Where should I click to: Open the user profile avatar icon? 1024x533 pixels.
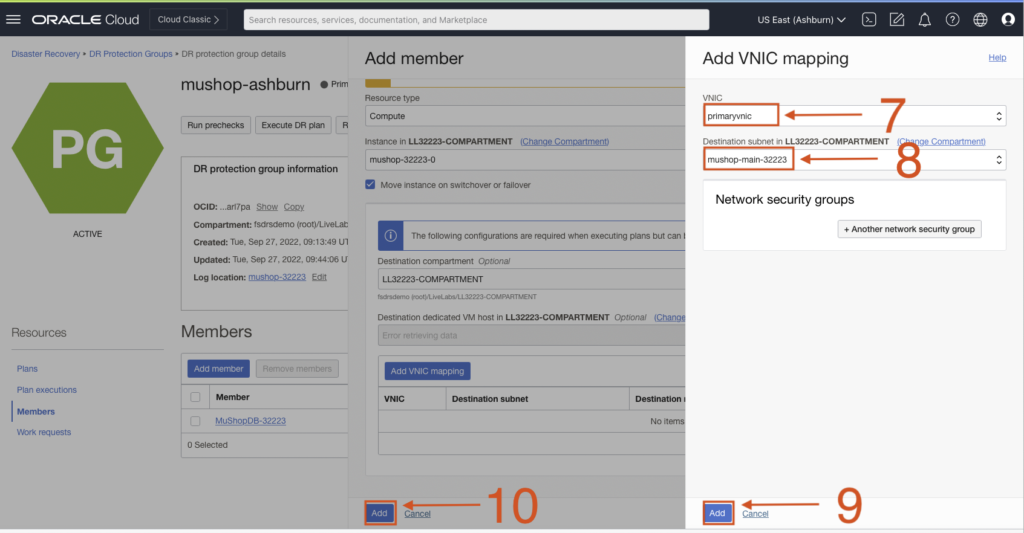coord(1008,19)
